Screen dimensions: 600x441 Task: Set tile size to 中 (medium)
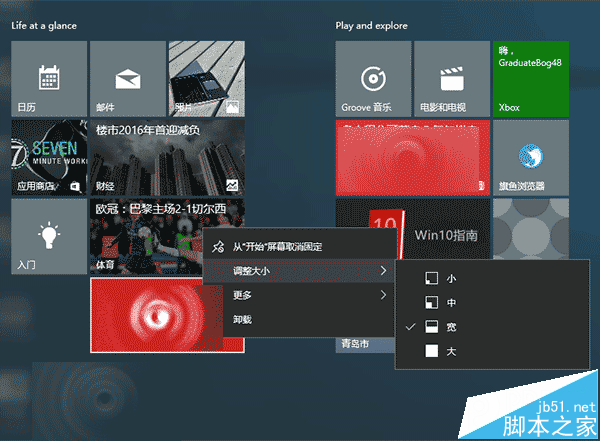pos(492,303)
